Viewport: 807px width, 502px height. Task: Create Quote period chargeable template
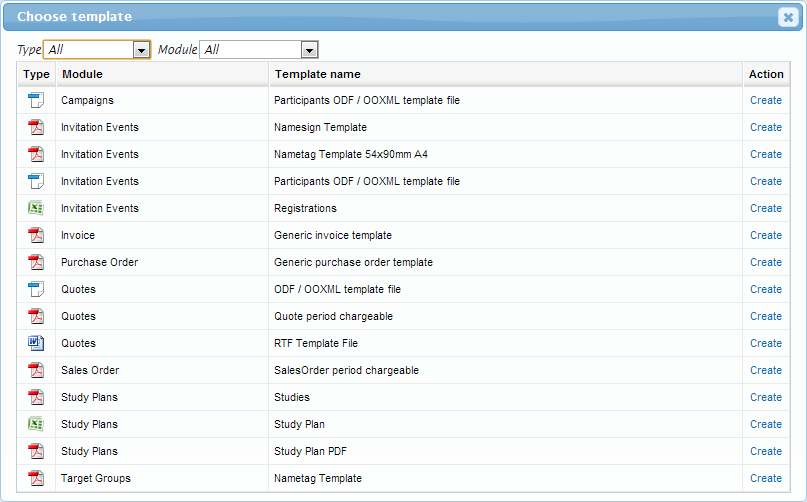(x=766, y=316)
